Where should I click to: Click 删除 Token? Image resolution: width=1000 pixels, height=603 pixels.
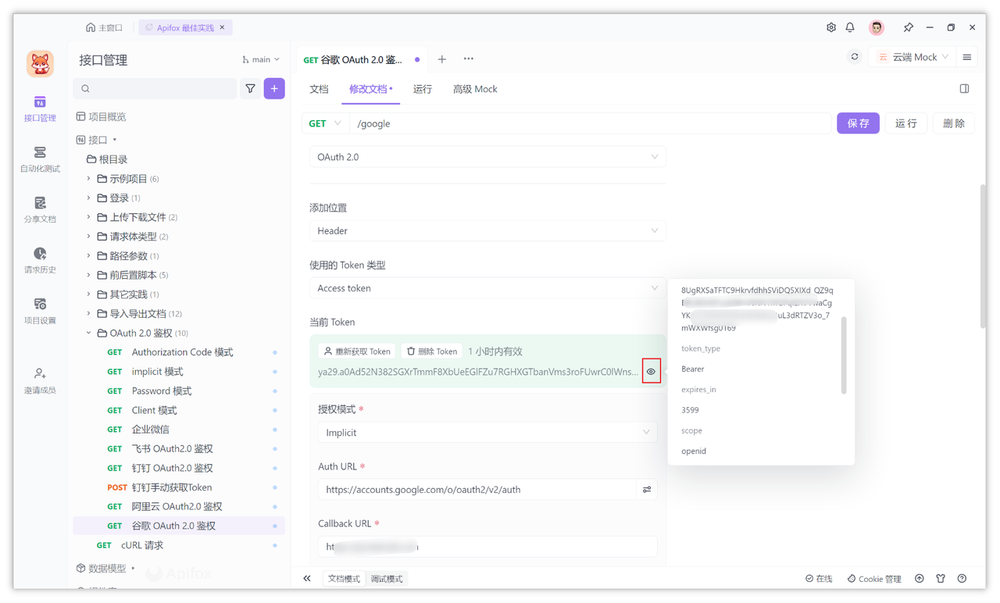[432, 351]
